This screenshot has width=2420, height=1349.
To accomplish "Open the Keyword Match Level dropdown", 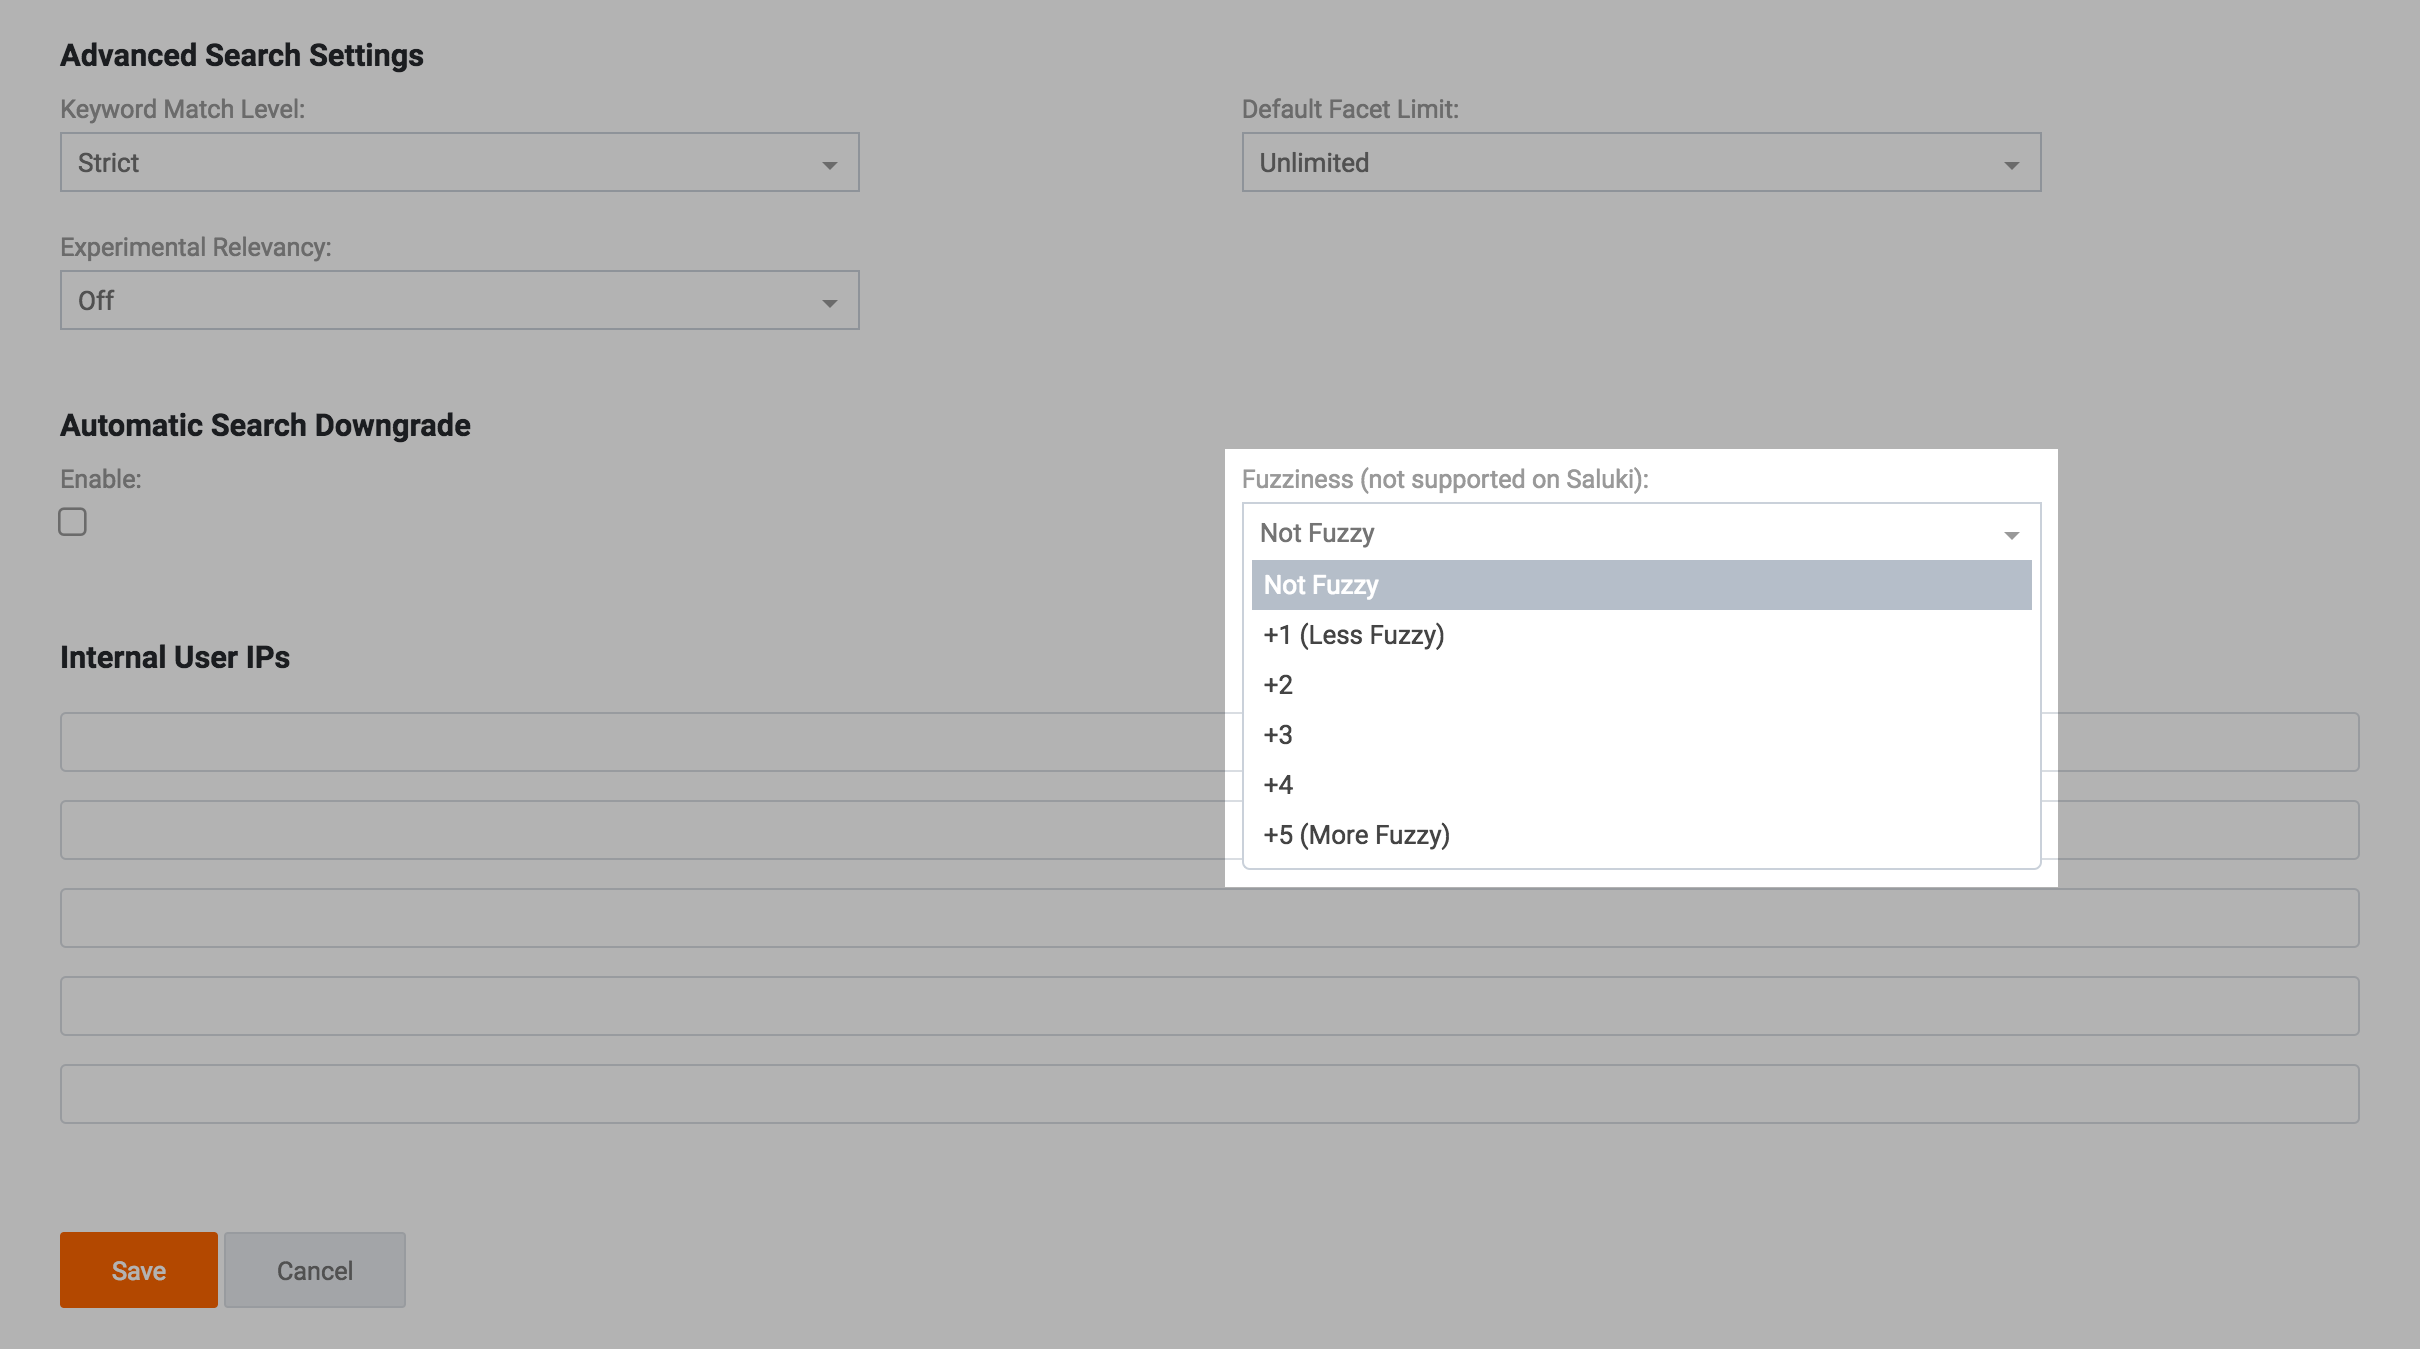I will click(459, 162).
